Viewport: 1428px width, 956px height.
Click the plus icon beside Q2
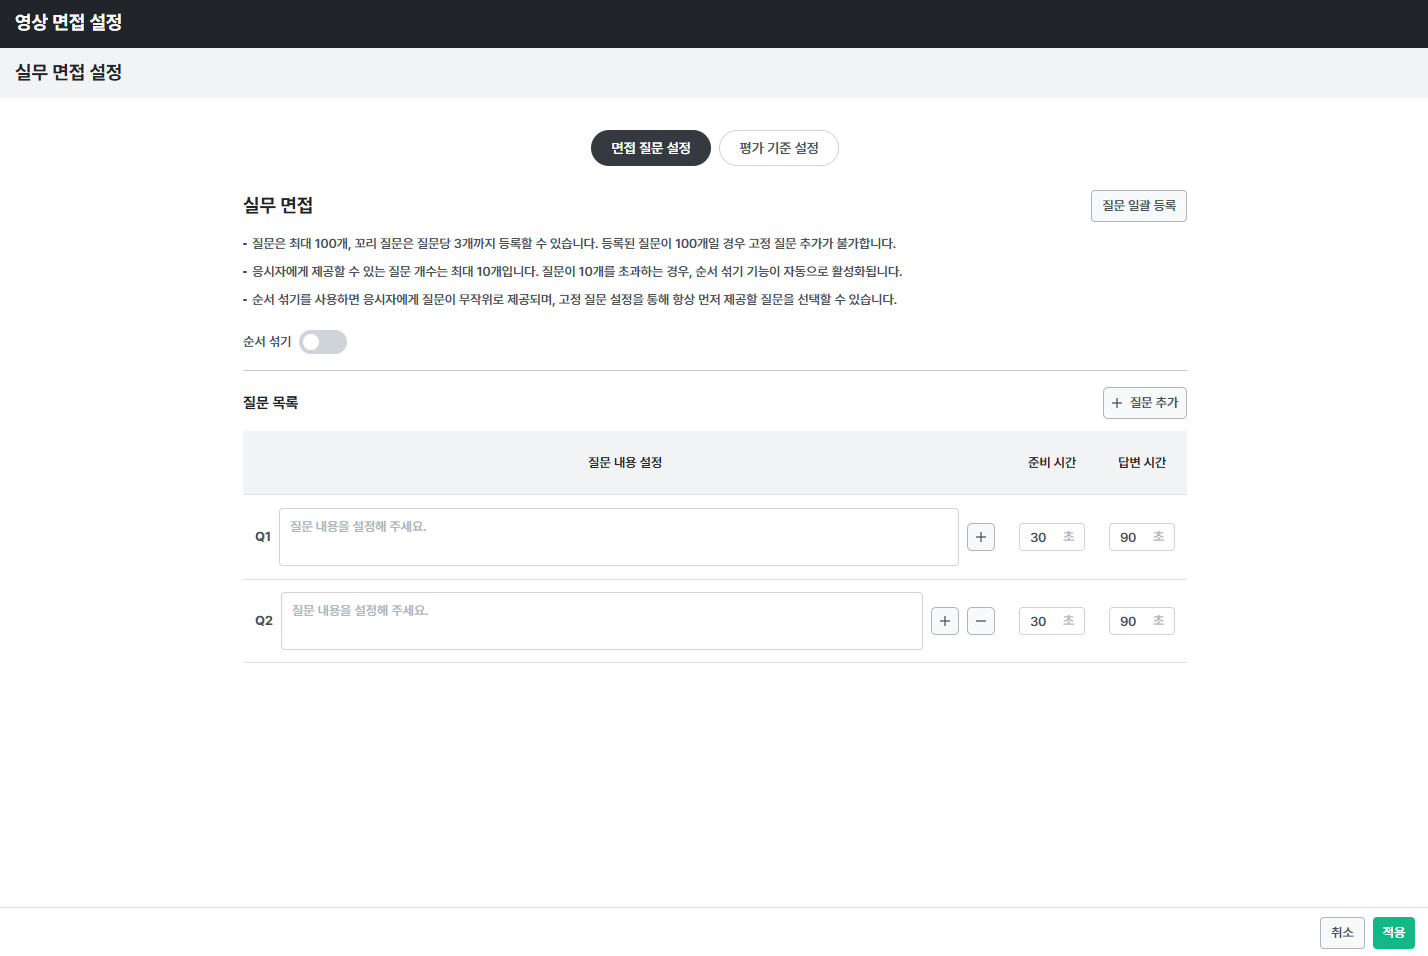(x=944, y=621)
